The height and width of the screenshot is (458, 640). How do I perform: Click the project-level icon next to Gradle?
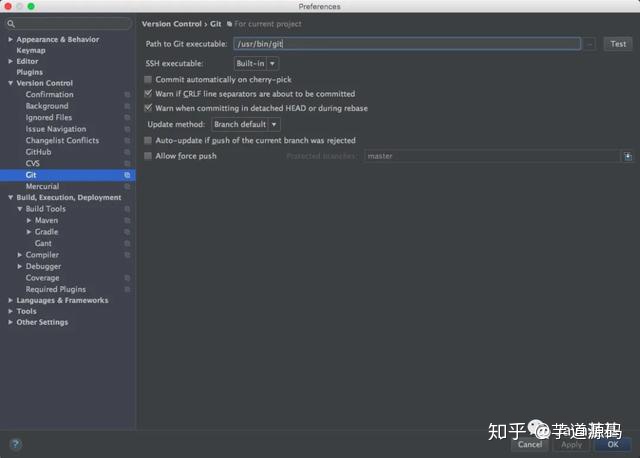(x=127, y=232)
